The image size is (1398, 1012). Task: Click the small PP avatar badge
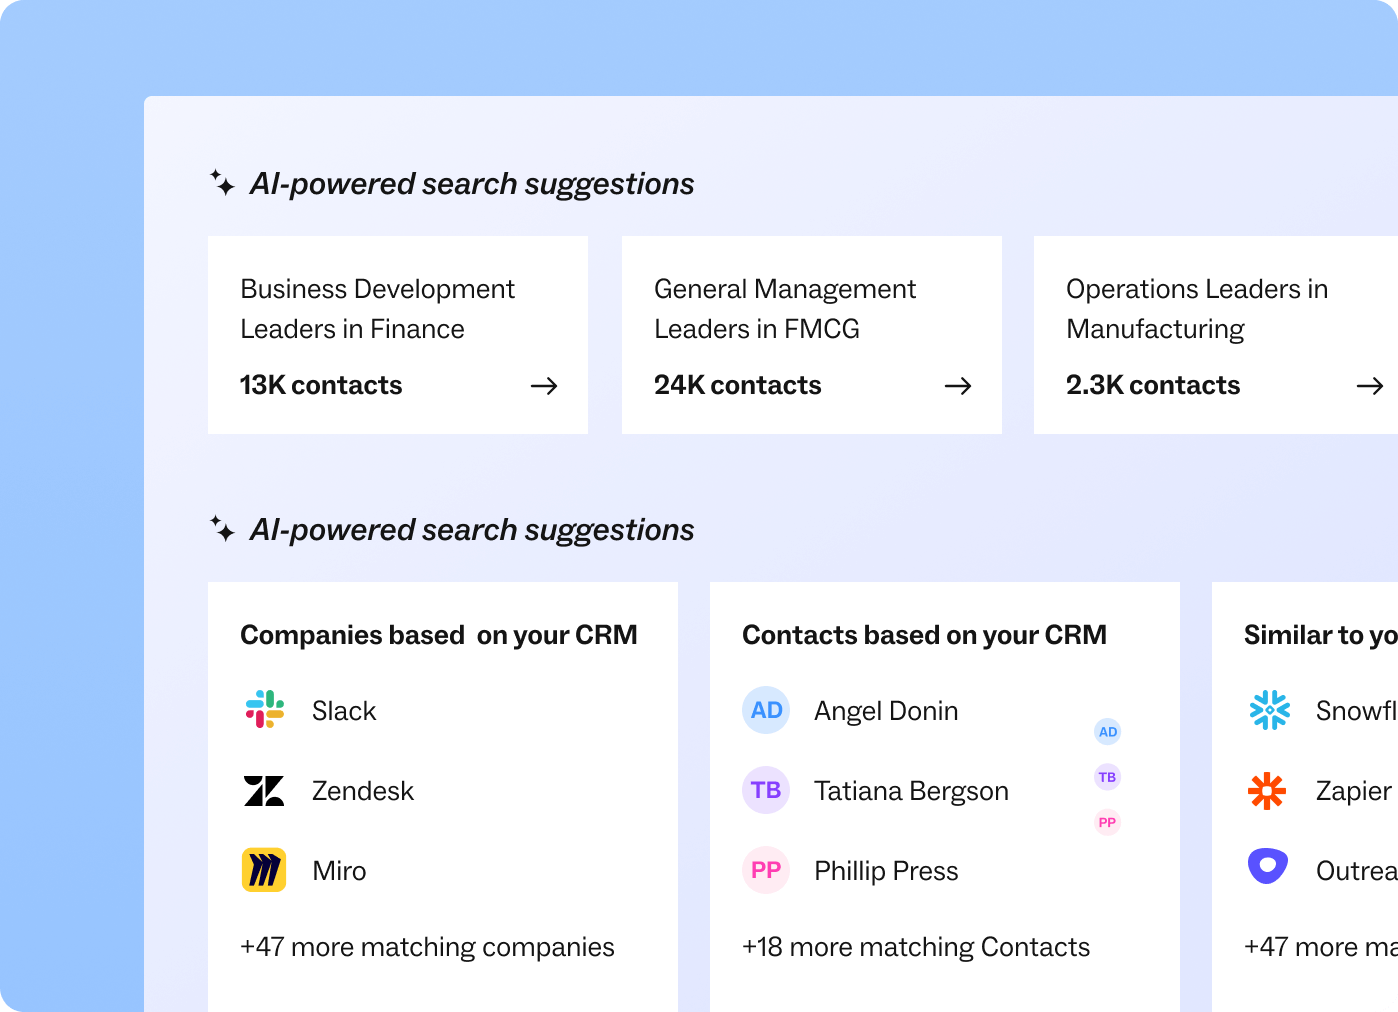click(1107, 823)
